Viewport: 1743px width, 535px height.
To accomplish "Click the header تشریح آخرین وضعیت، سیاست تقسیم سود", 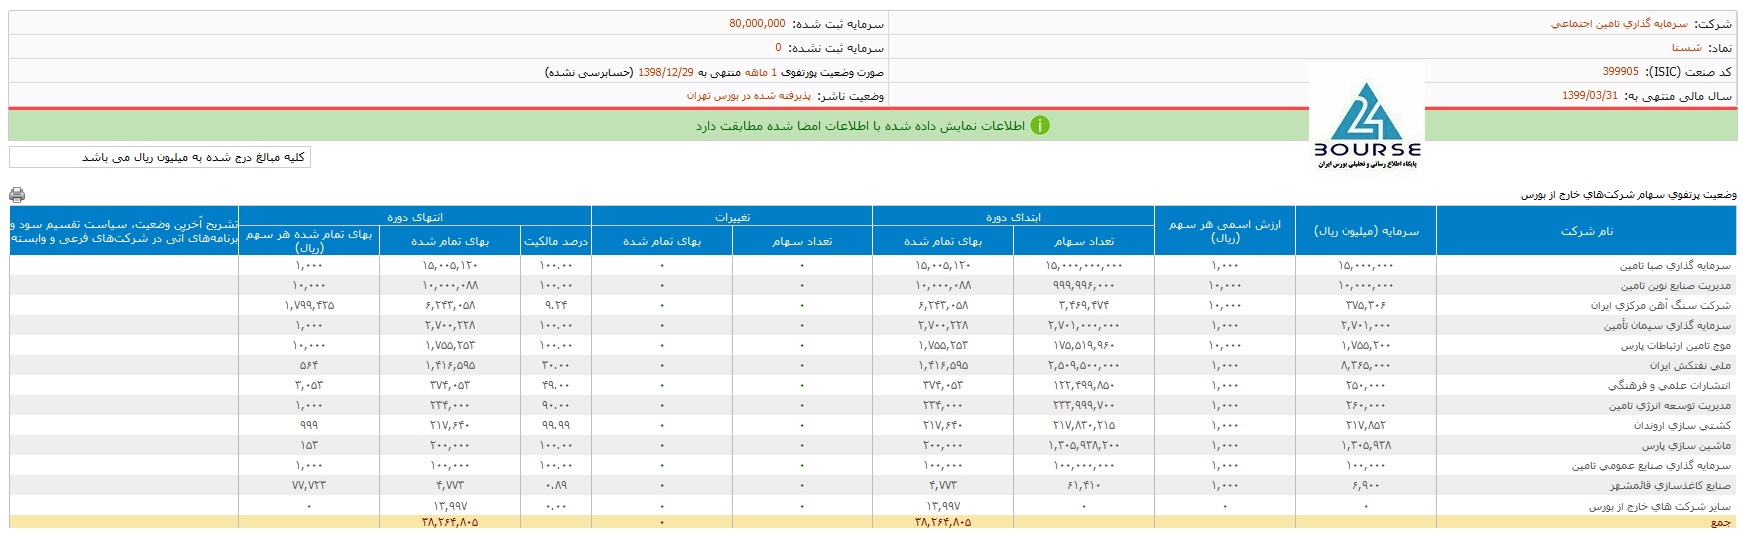I will (x=124, y=231).
